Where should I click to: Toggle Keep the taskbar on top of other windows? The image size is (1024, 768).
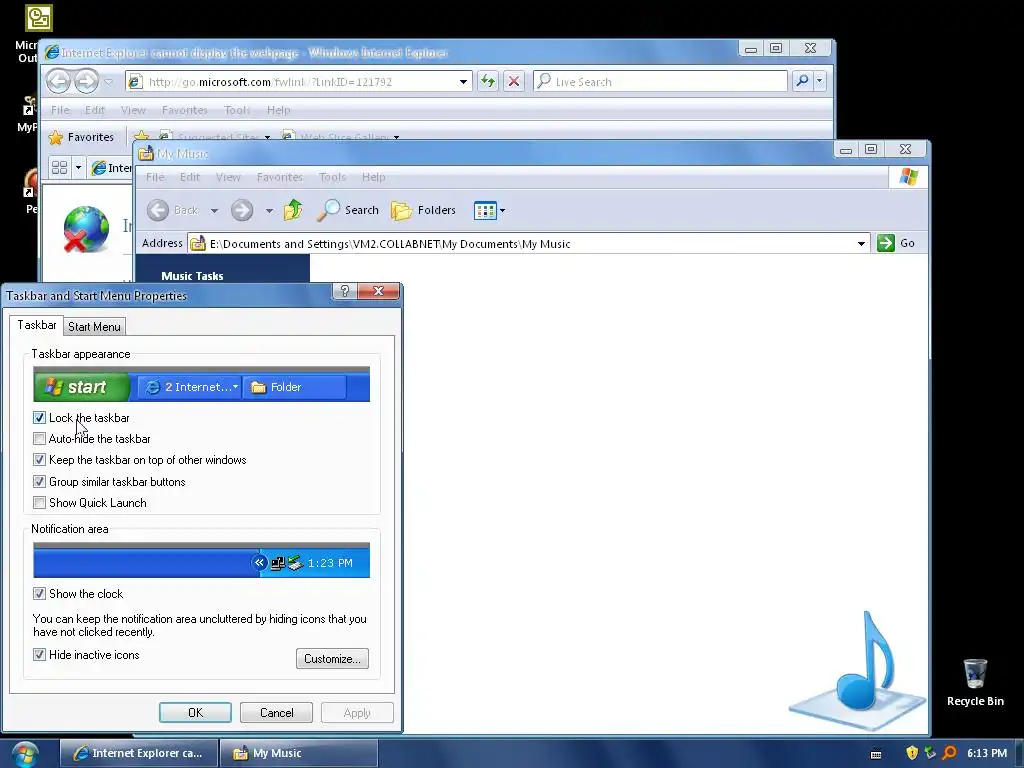[x=39, y=460]
